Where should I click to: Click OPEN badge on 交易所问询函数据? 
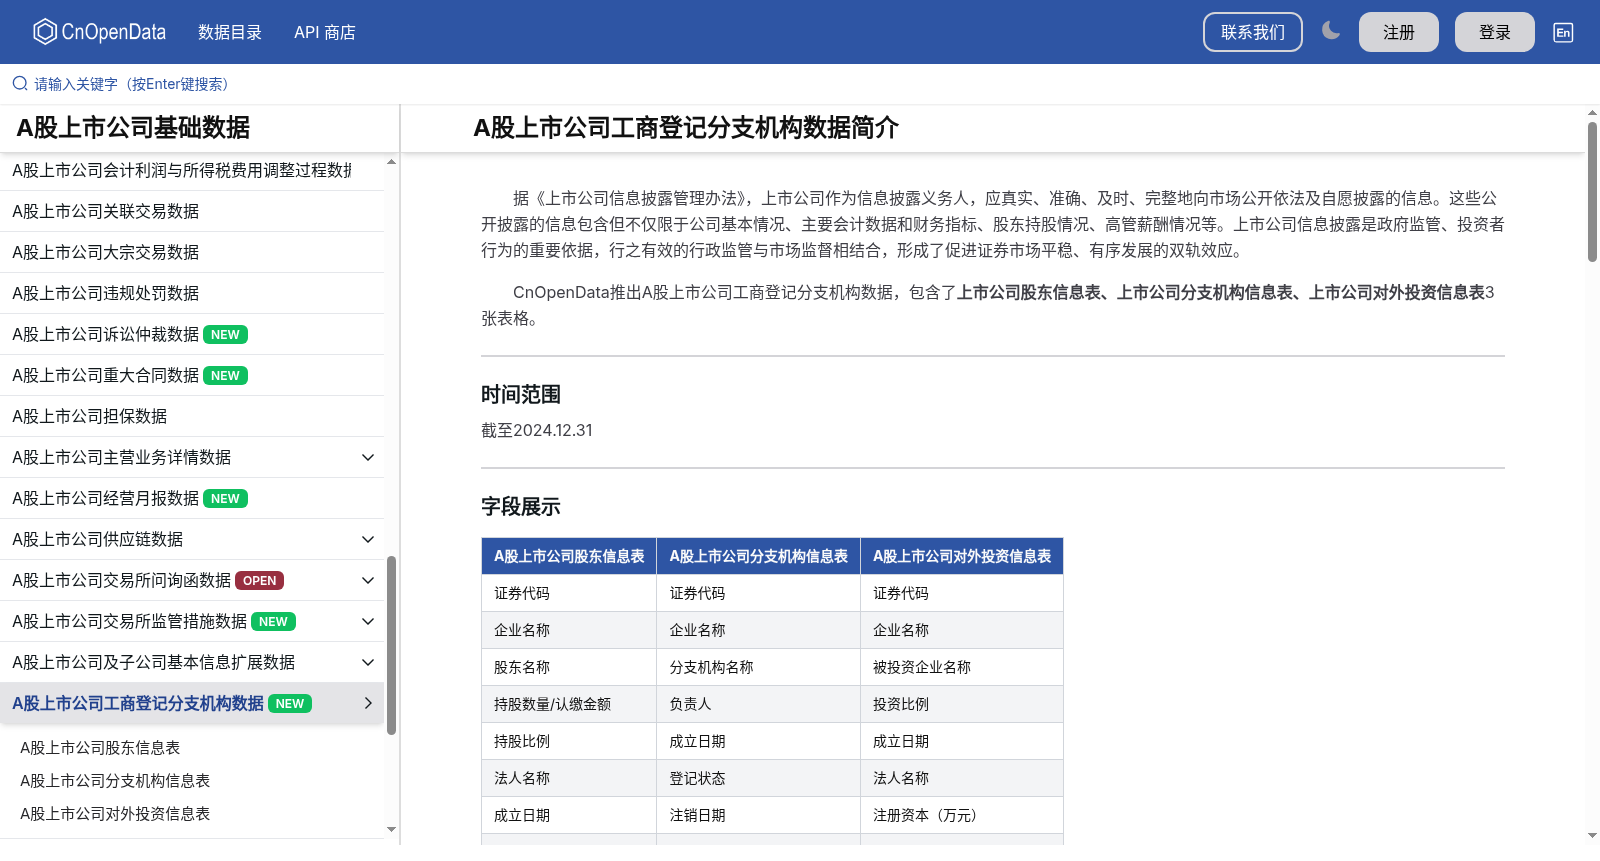click(x=260, y=580)
